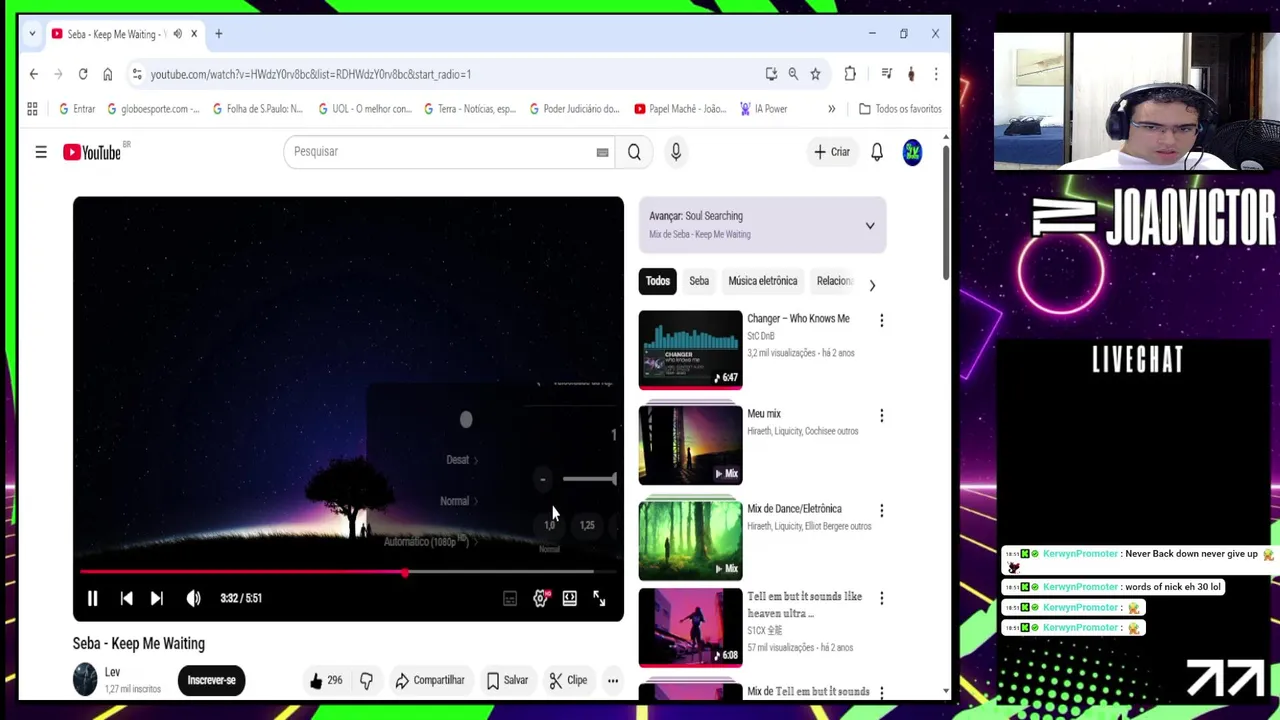Screen dimensions: 1280x720
Task: Open the on-screen keyboard in search box
Action: (x=602, y=152)
